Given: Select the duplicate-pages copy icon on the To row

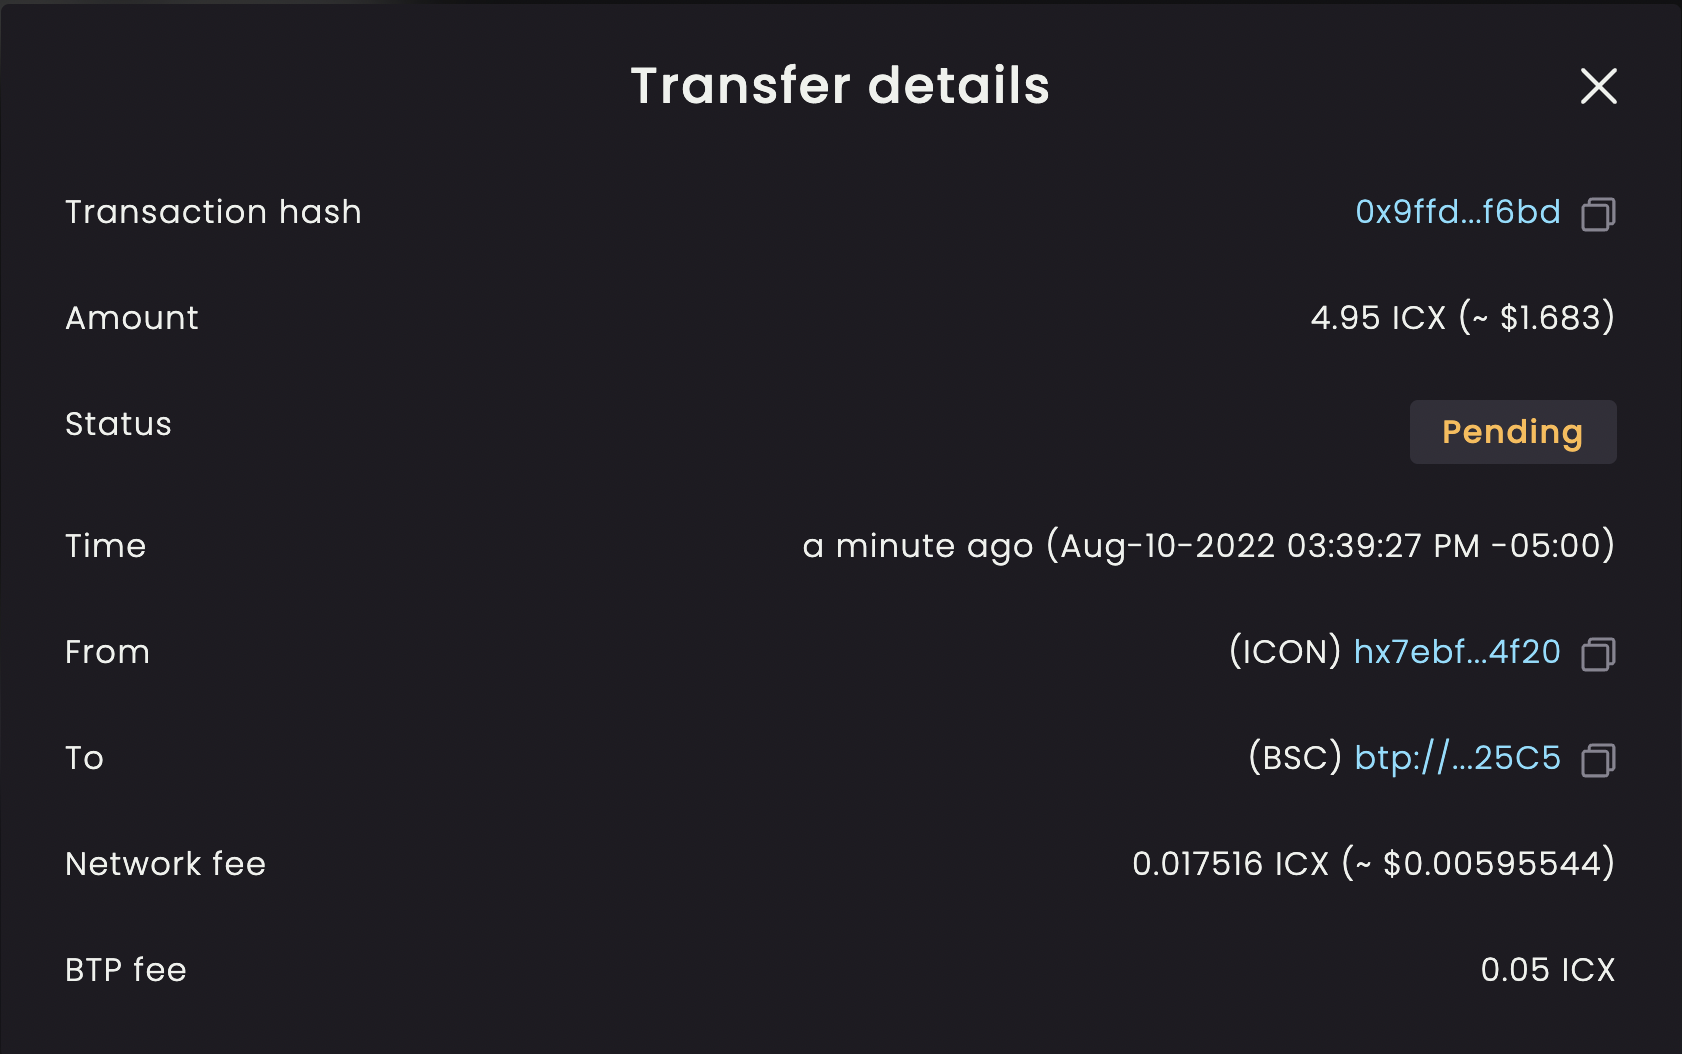Looking at the screenshot, I should 1598,760.
